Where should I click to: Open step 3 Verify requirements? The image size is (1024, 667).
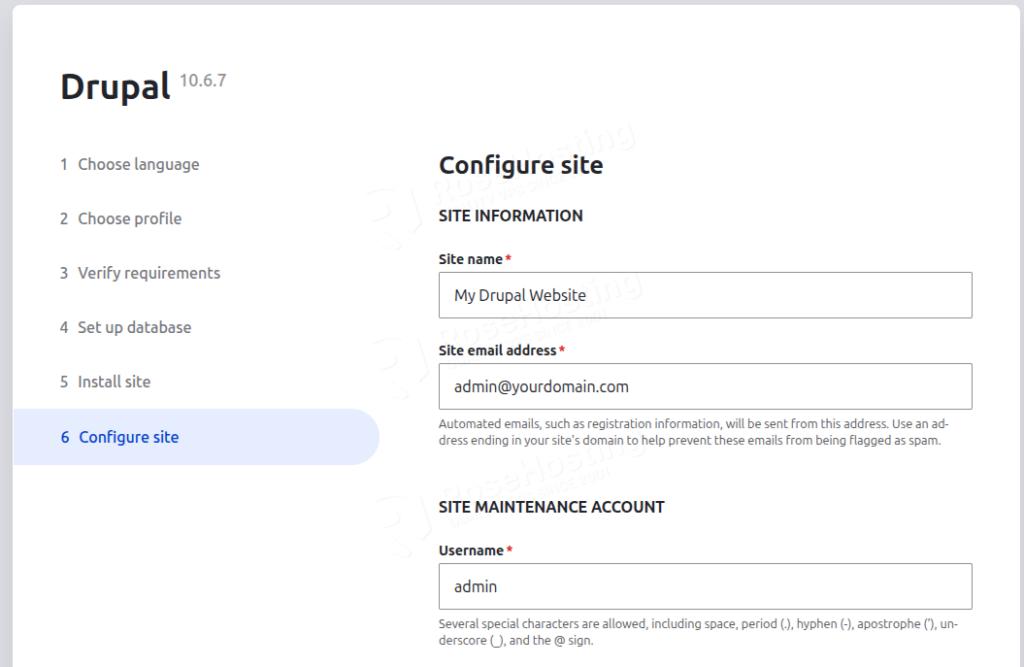140,272
